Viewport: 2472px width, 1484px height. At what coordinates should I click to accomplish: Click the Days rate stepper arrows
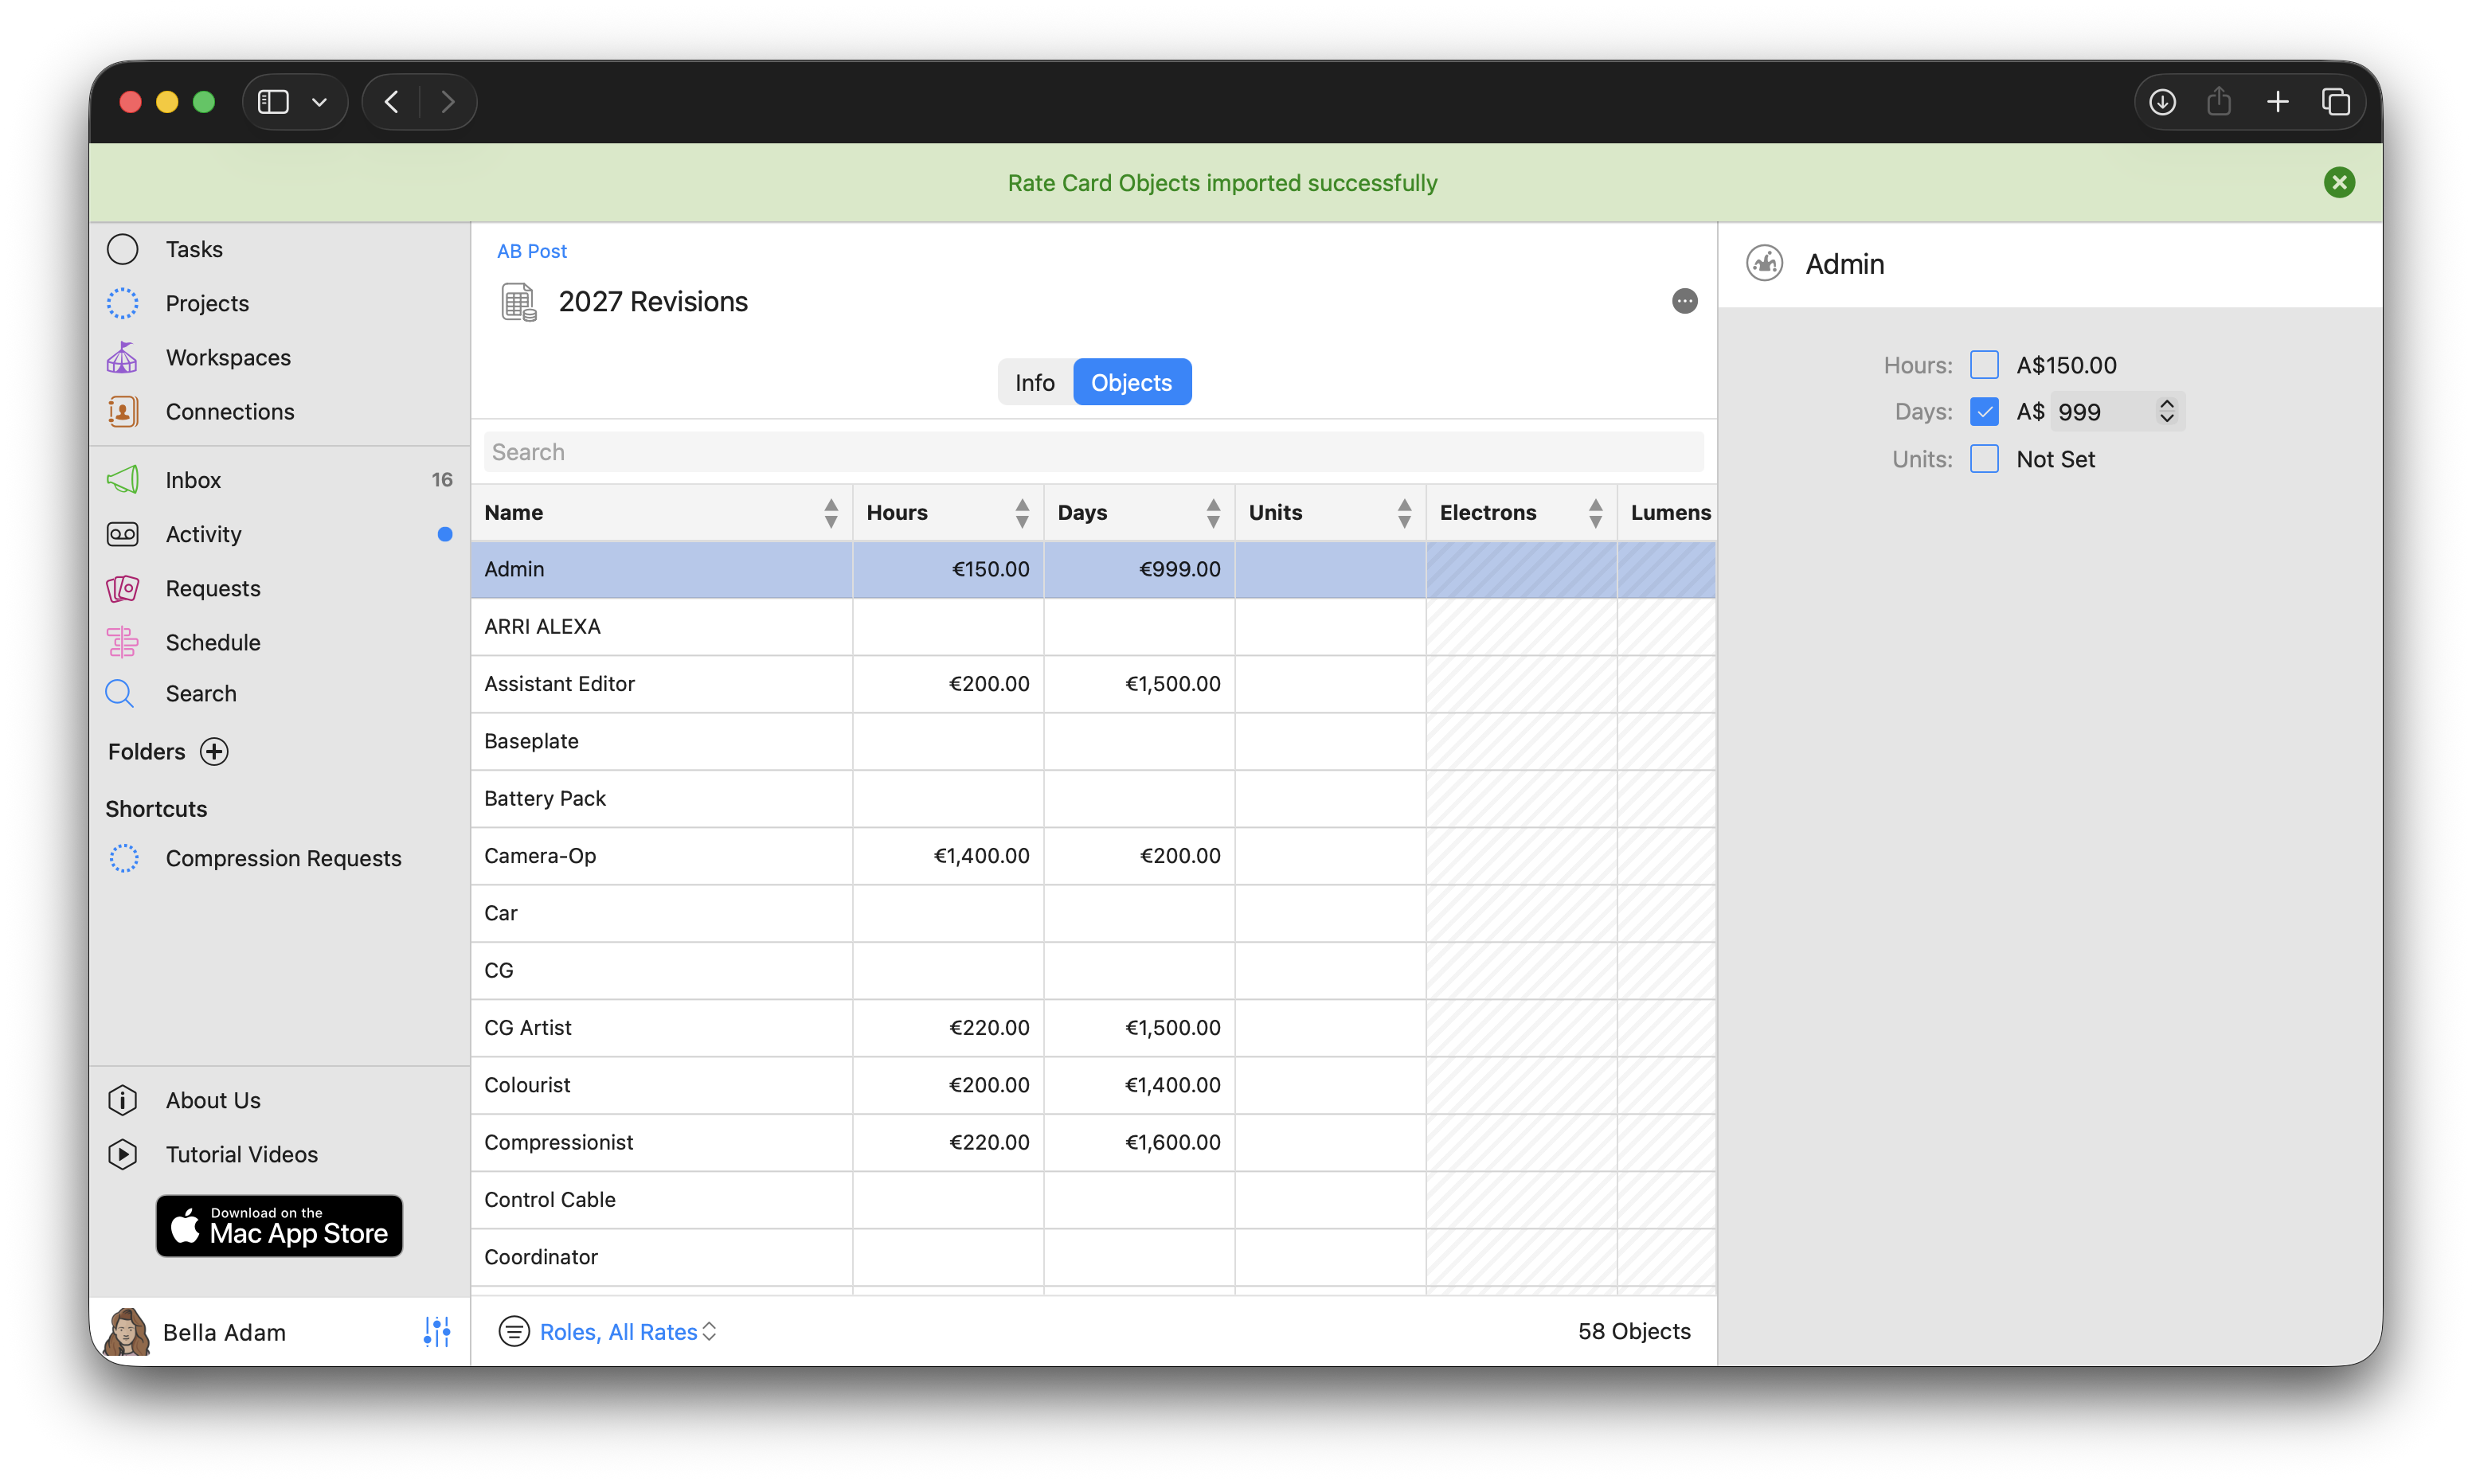(2166, 411)
